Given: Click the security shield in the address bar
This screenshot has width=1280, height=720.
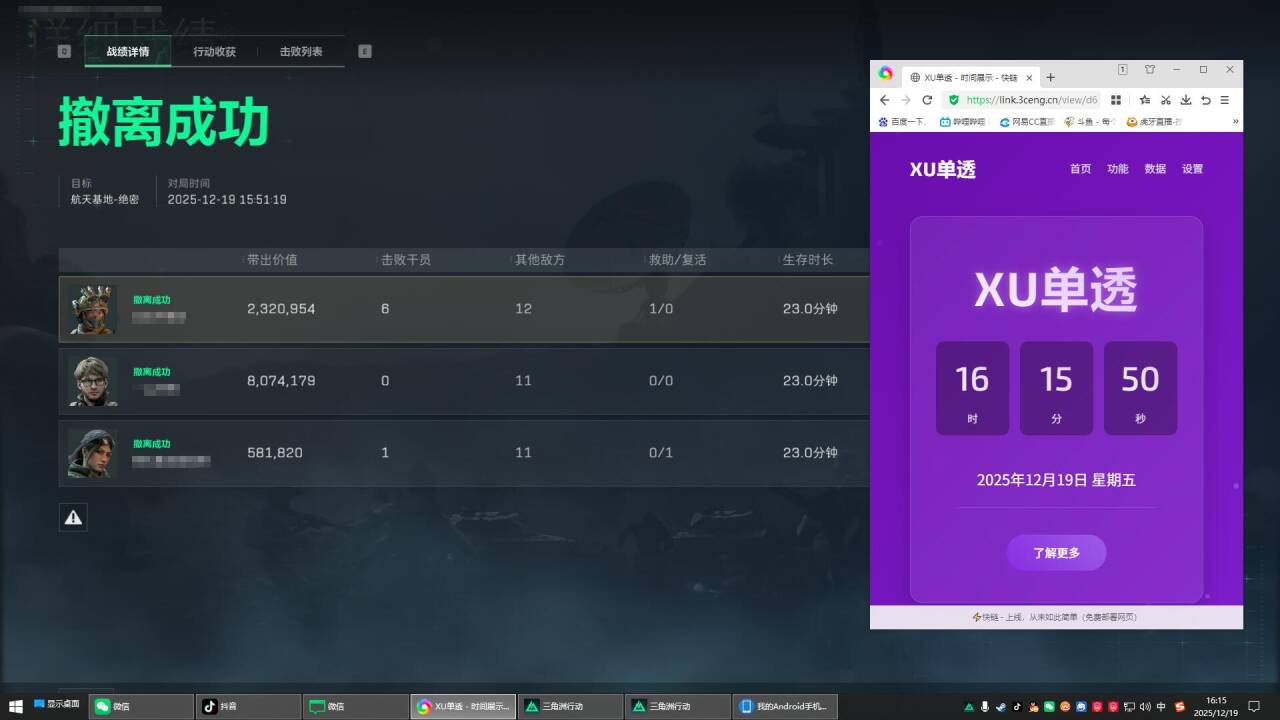Looking at the screenshot, I should pyautogui.click(x=955, y=100).
